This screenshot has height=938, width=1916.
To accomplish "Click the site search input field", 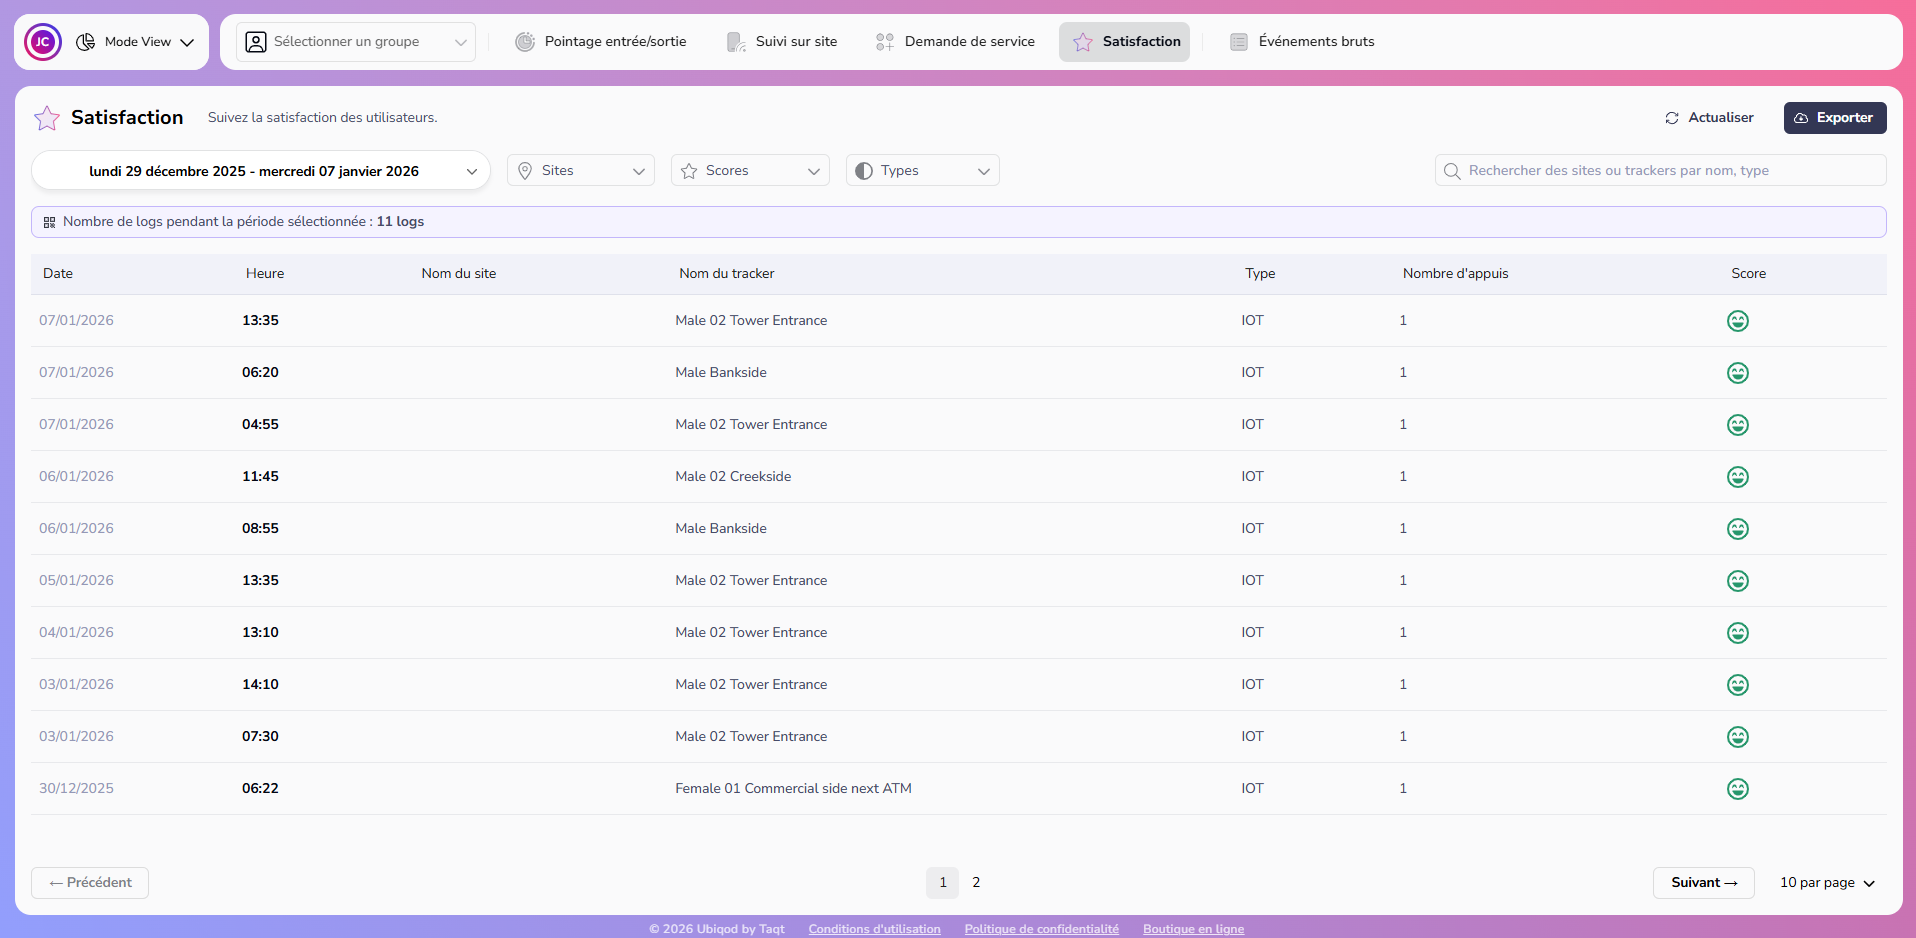I will pos(1660,170).
